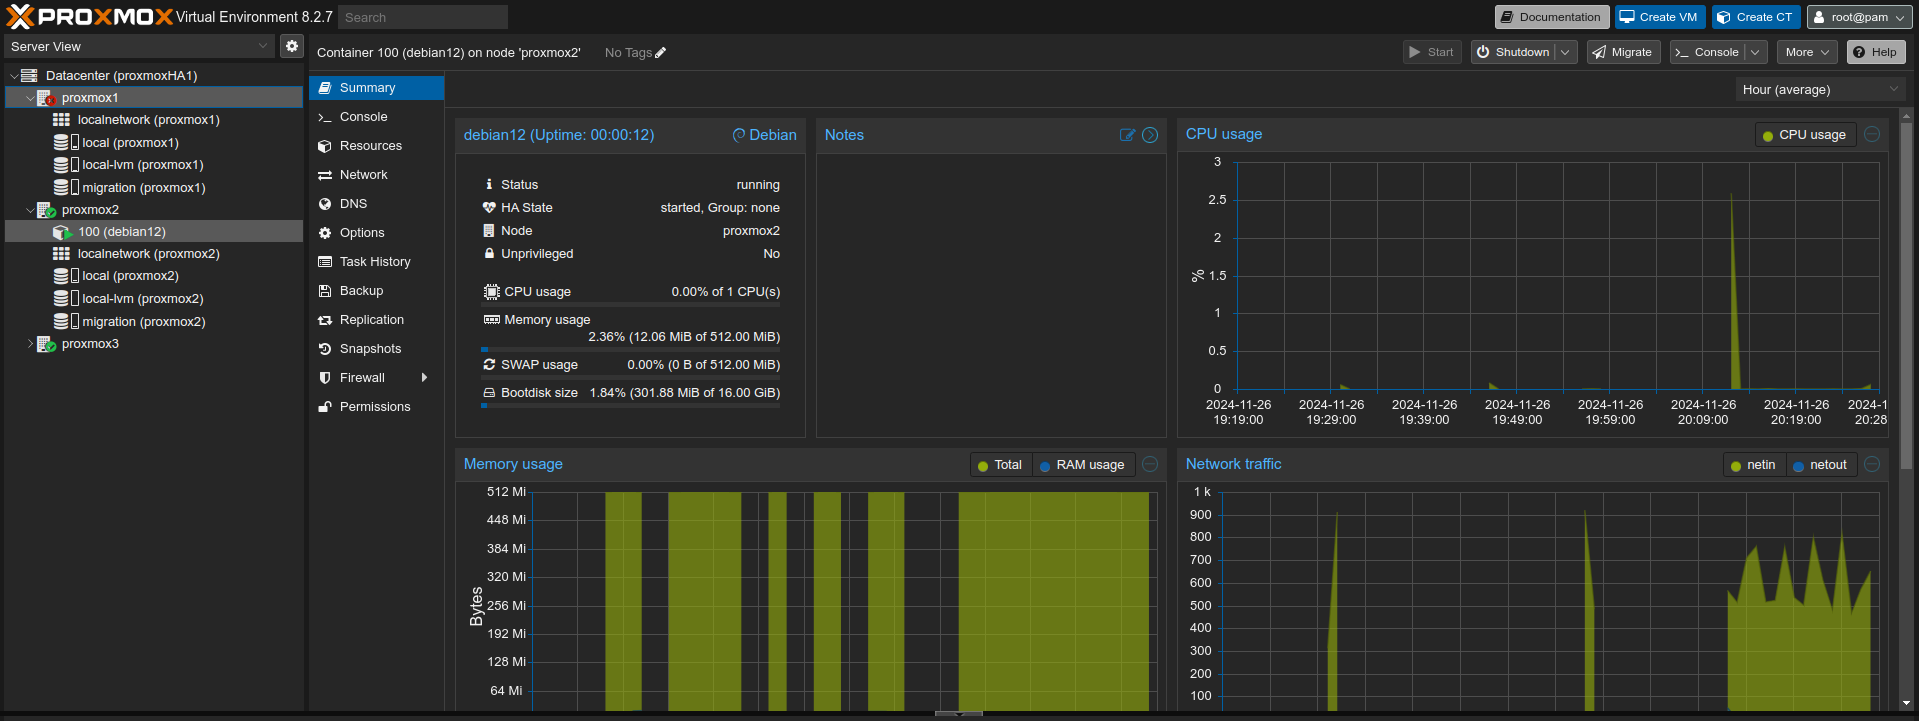1919x721 pixels.
Task: Toggle CPU usage series in chart legend
Action: (x=1805, y=135)
